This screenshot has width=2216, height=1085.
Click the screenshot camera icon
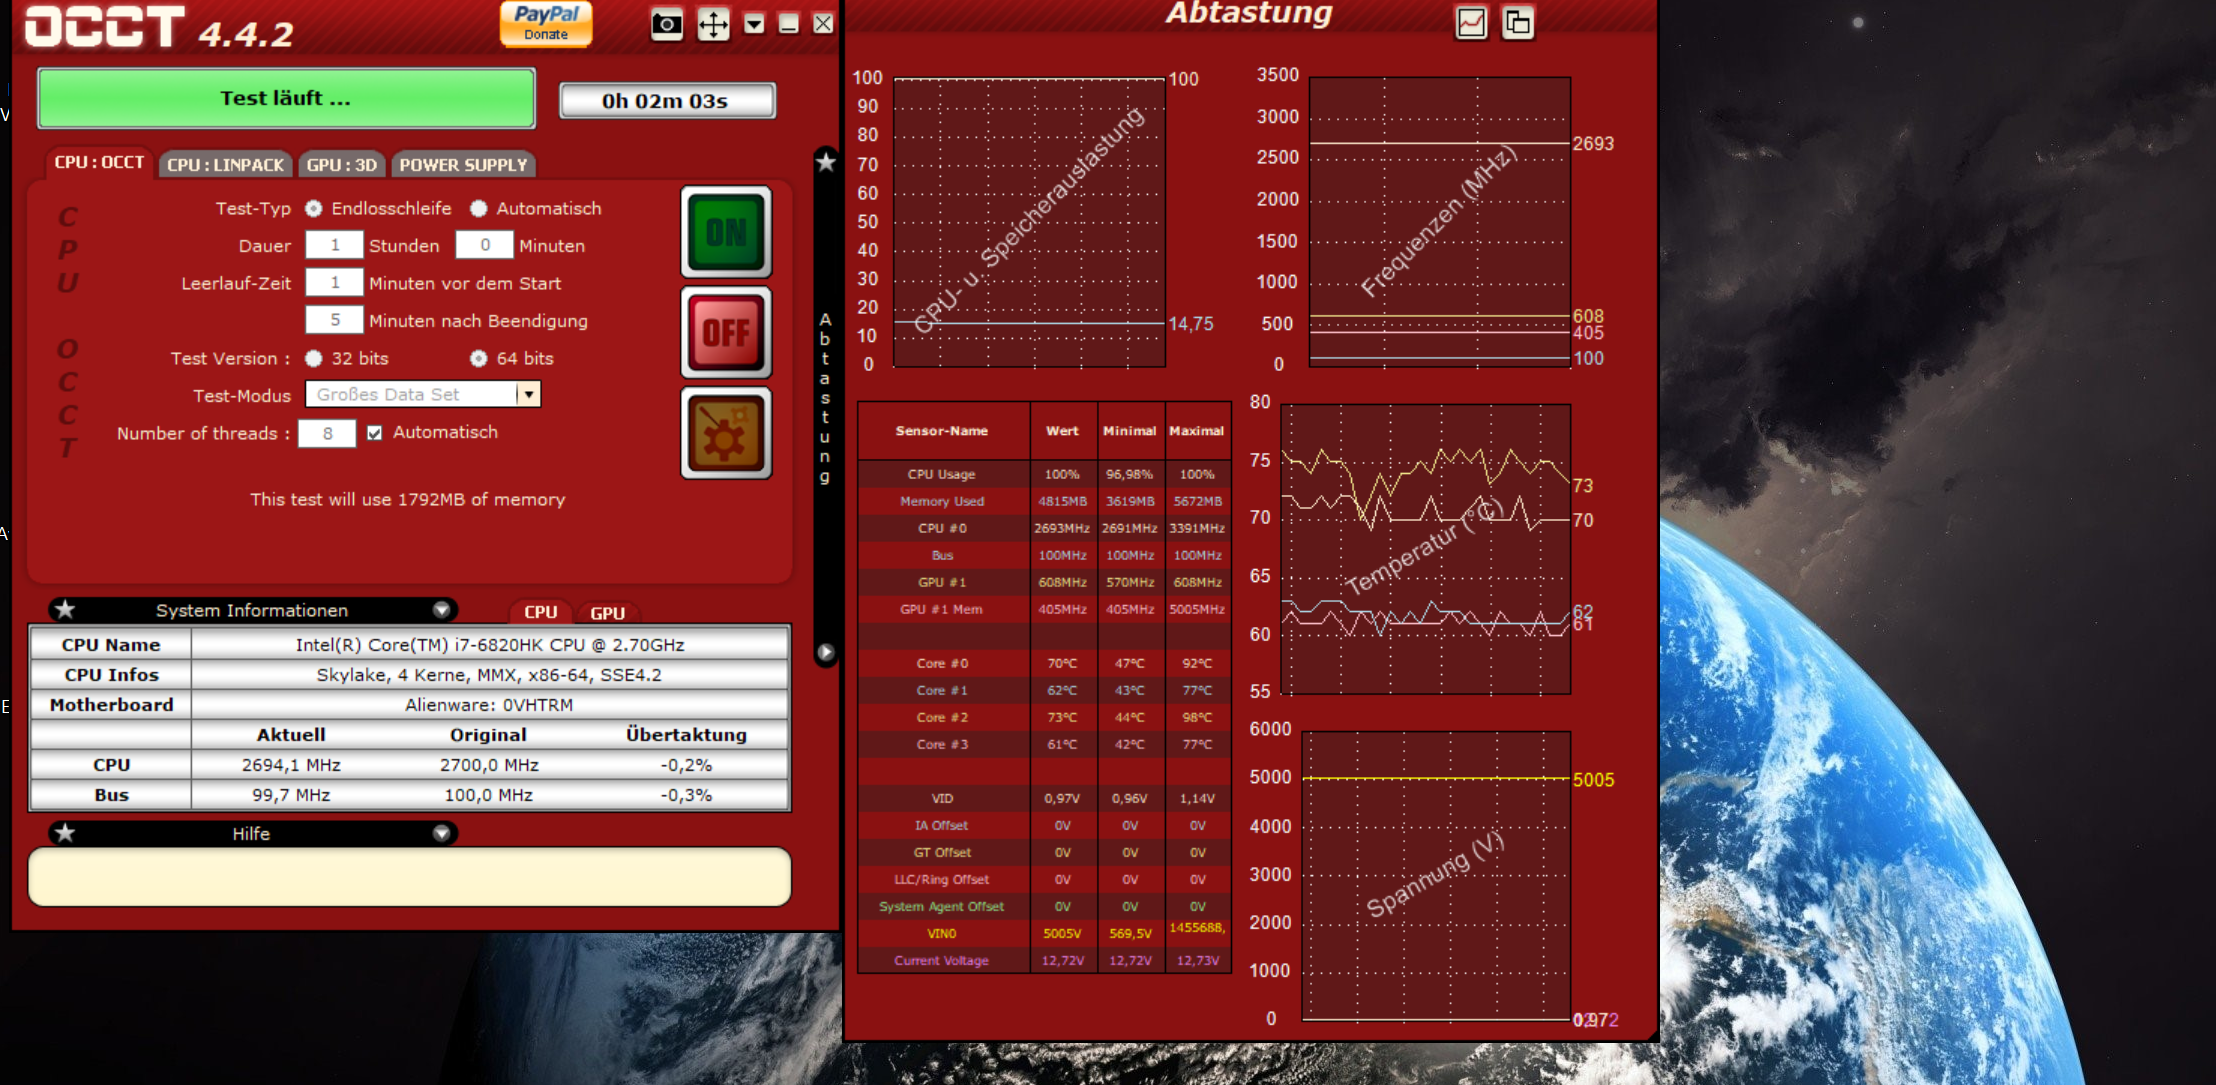click(x=667, y=24)
